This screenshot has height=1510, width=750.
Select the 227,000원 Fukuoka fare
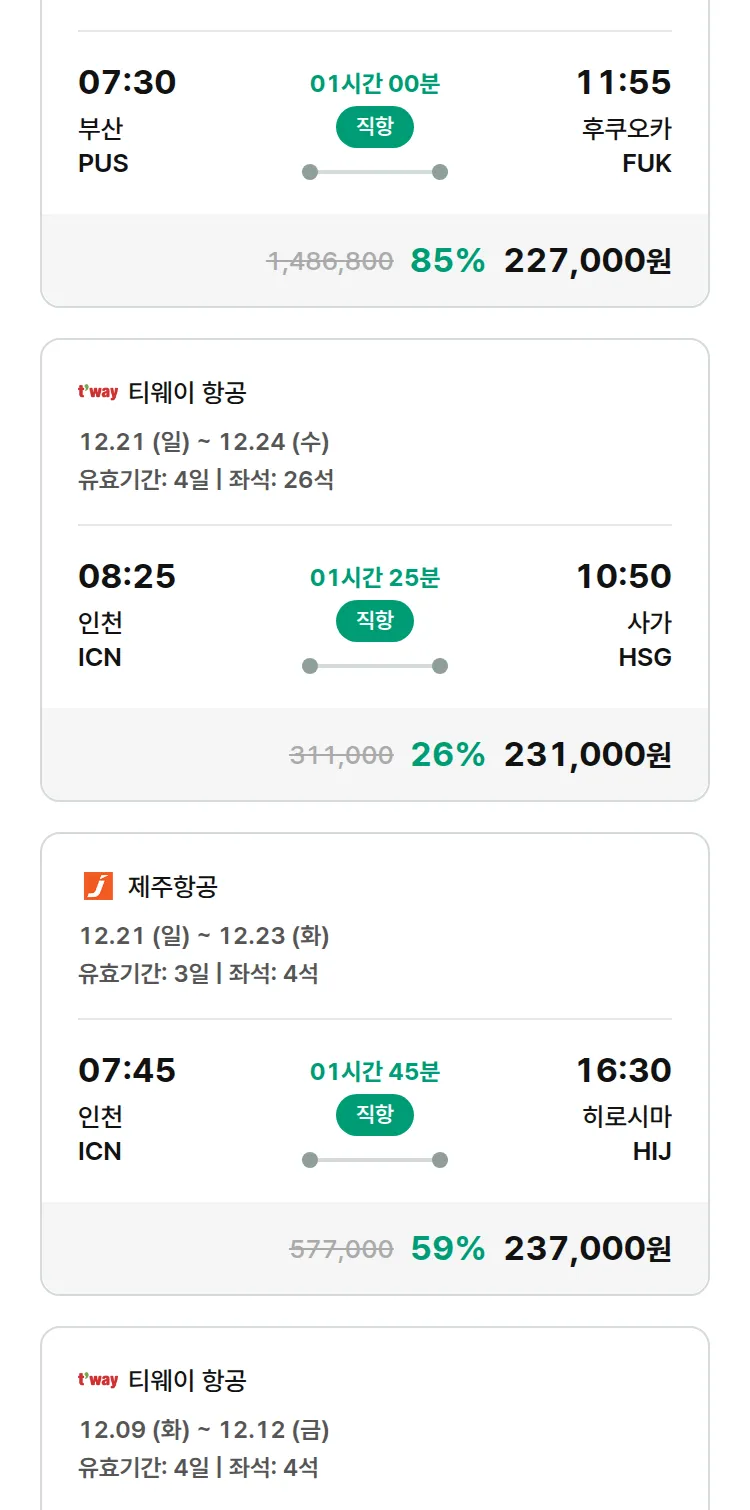(587, 261)
